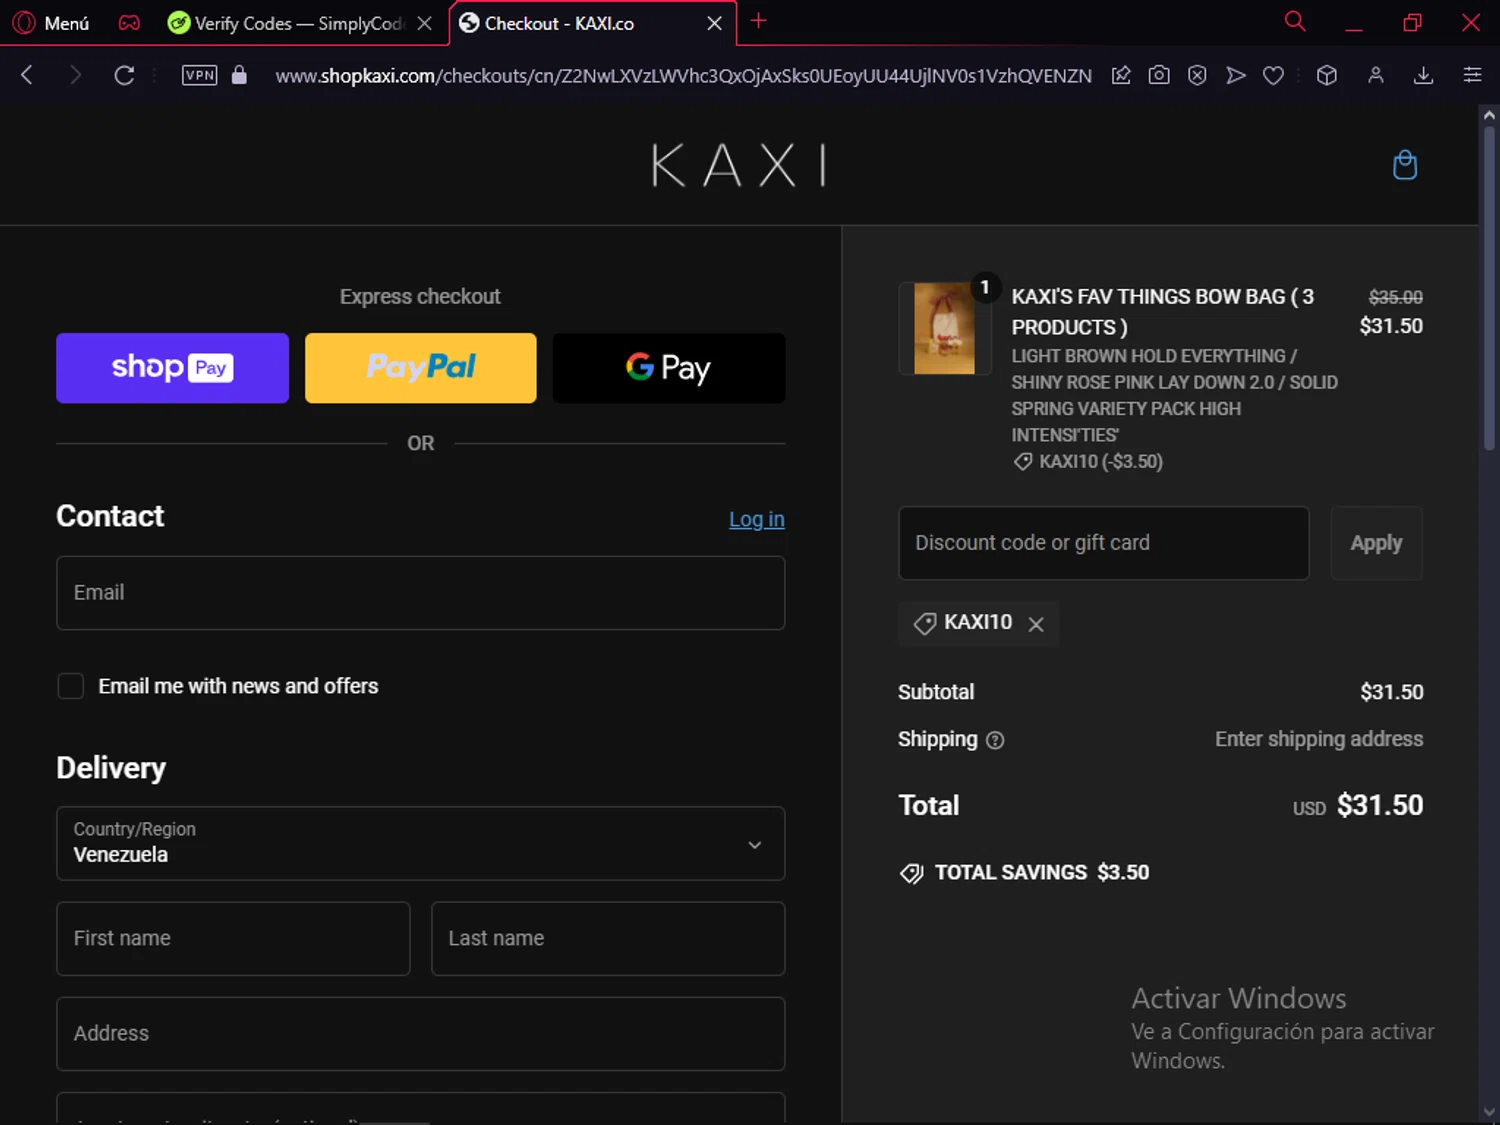The height and width of the screenshot is (1125, 1500).
Task: Click the KAXI store logo
Action: click(739, 165)
